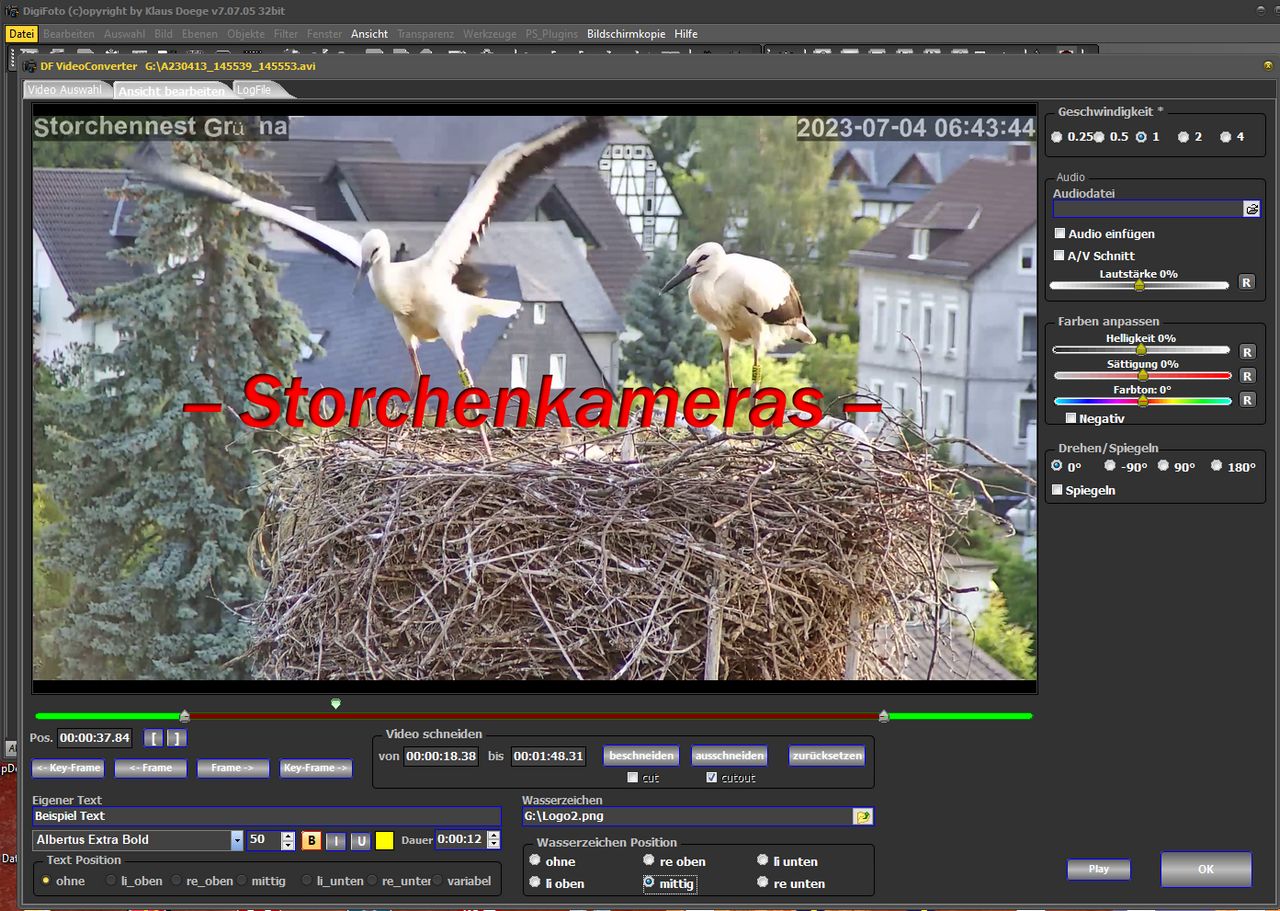The height and width of the screenshot is (911, 1280).
Task: Switch to the Video Auswahl tab
Action: 65,90
